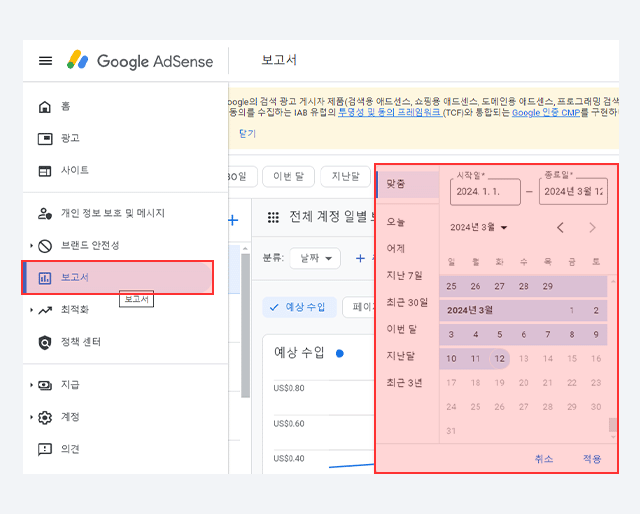Toggle the 페이지 metric chip

358,307
